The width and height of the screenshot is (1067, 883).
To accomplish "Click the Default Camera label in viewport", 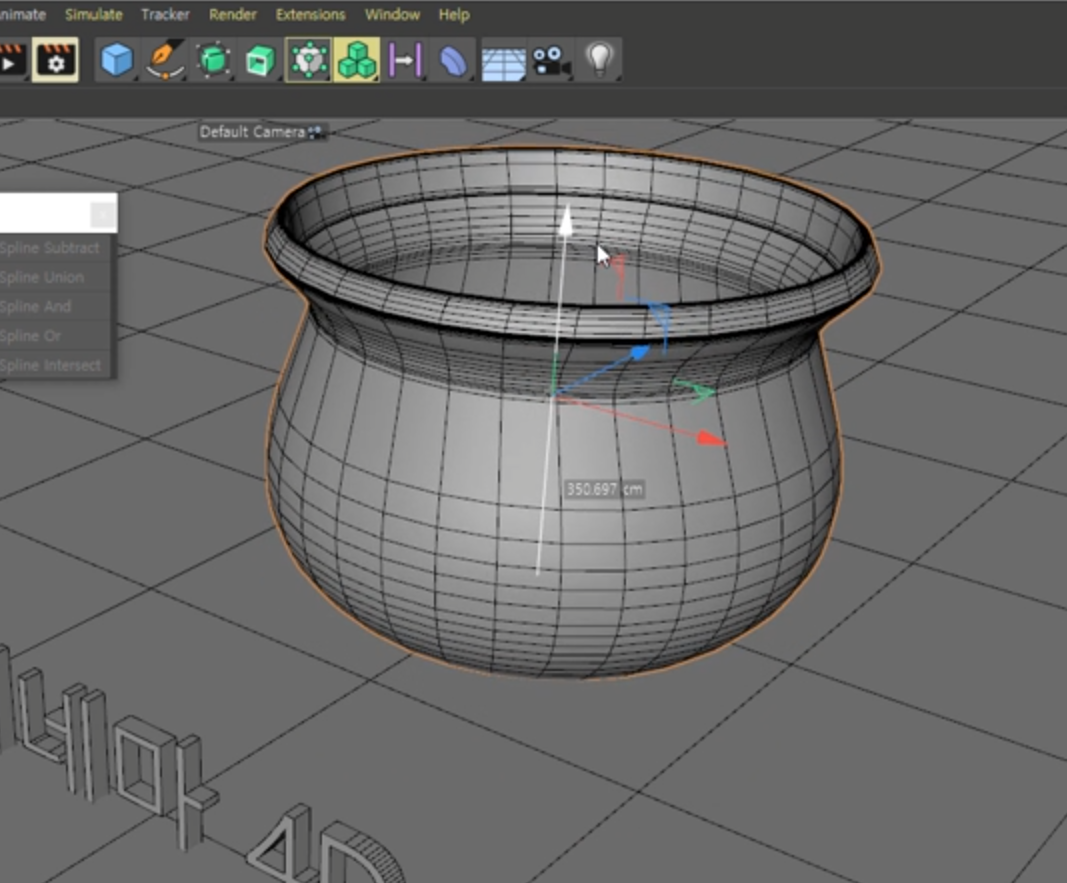I will click(x=252, y=132).
